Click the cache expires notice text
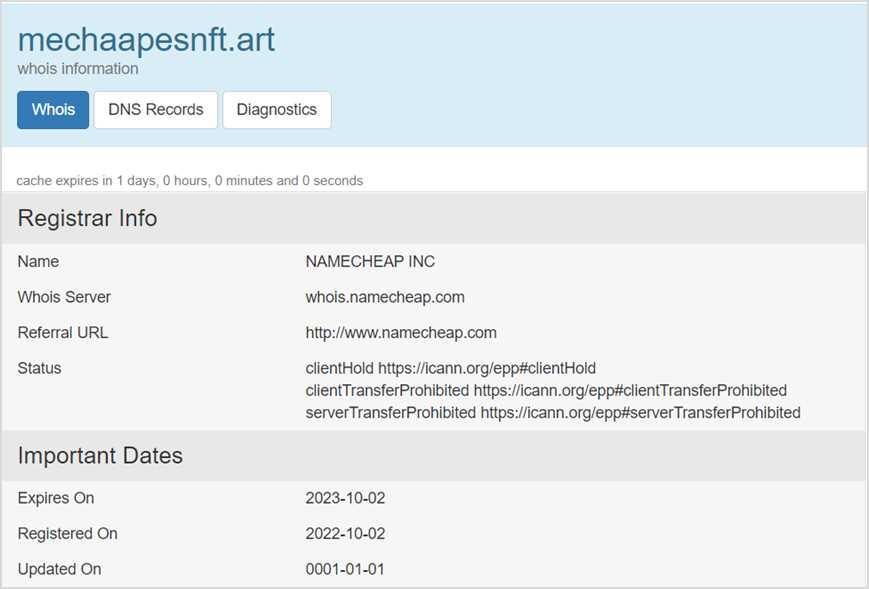The width and height of the screenshot is (869, 589). point(190,181)
